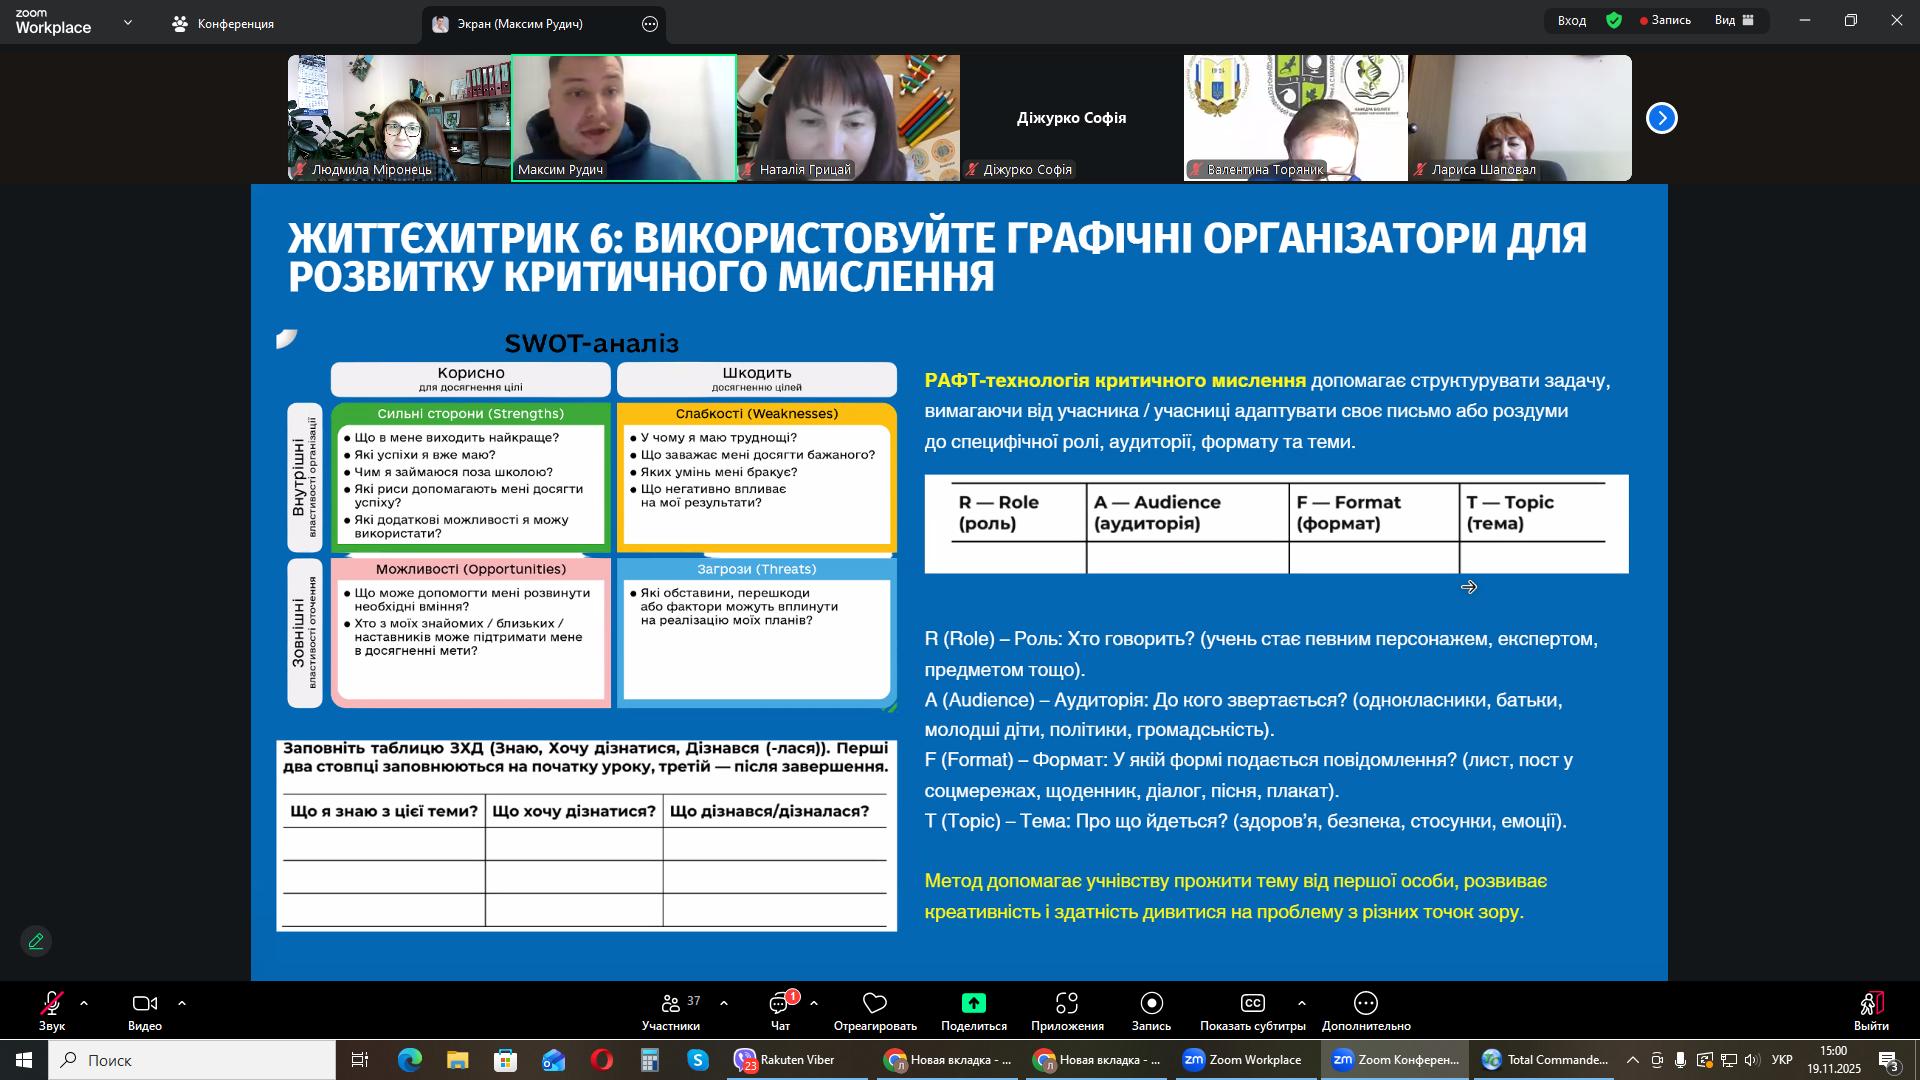Click the green annotation pencil icon
This screenshot has width=1920, height=1080.
point(36,941)
